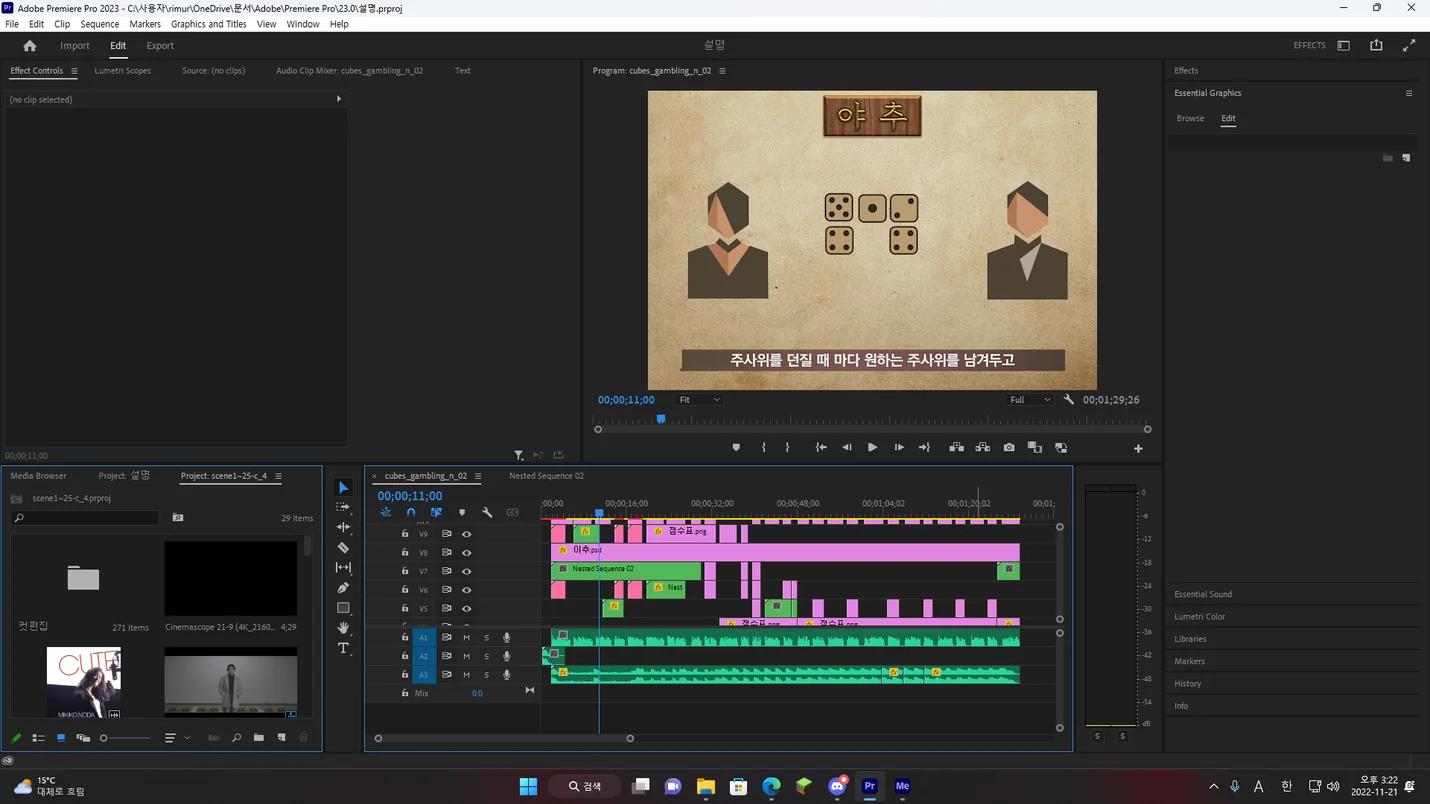Image resolution: width=1430 pixels, height=804 pixels.
Task: Add a marker in the timeline
Action: pos(461,512)
